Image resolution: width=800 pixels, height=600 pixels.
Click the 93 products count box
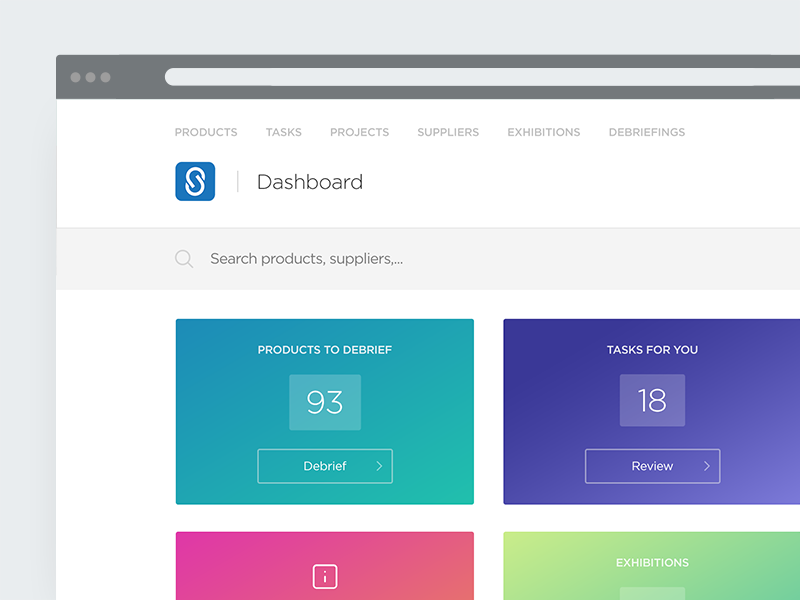coord(325,402)
